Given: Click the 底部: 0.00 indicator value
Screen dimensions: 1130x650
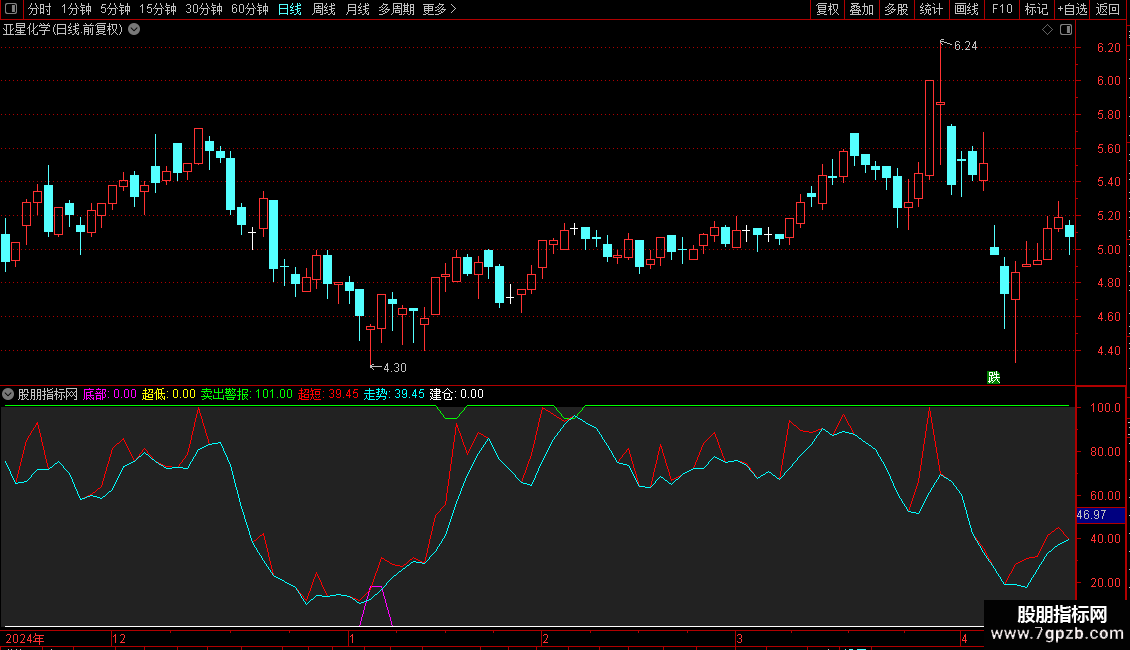Looking at the screenshot, I should [x=110, y=394].
